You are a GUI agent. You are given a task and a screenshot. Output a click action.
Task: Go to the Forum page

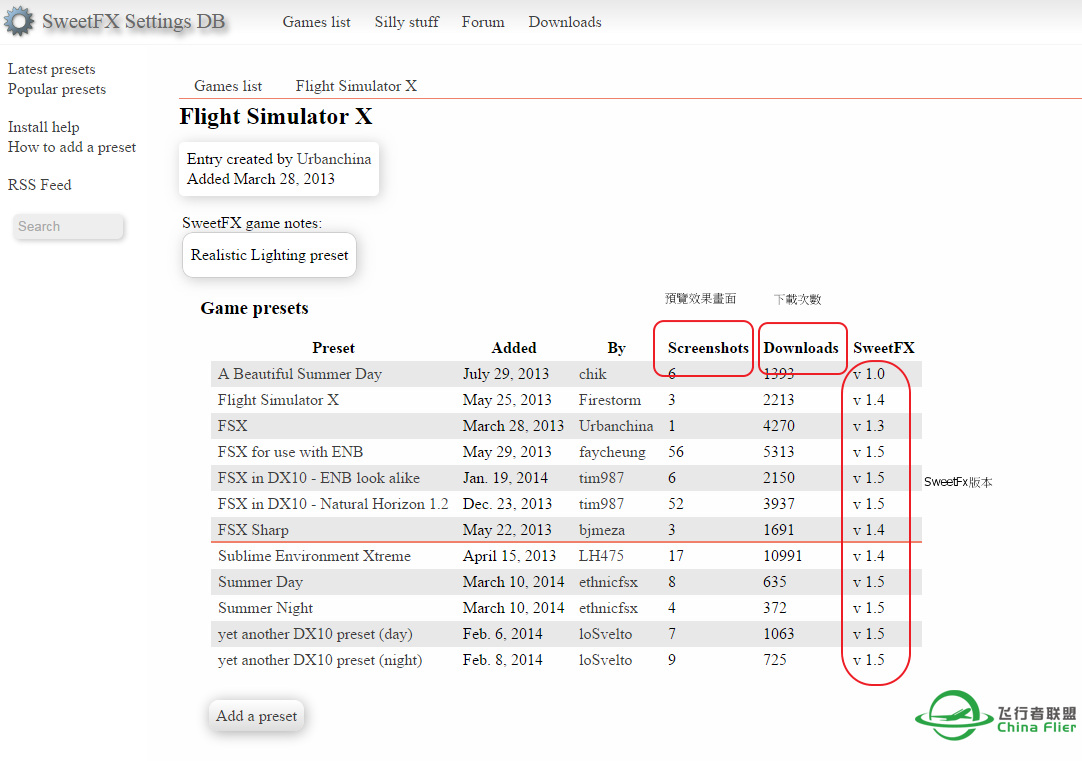point(483,22)
